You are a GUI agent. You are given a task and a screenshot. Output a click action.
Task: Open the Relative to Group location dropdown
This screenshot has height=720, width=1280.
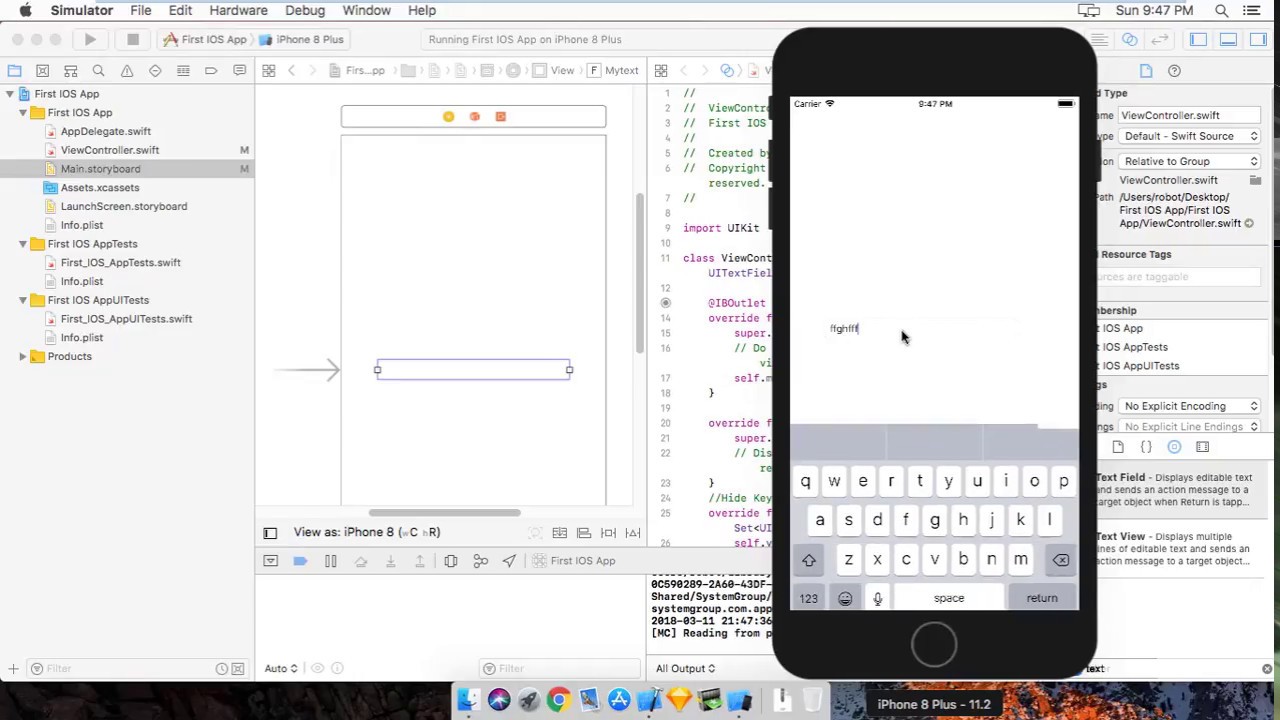tap(1190, 161)
